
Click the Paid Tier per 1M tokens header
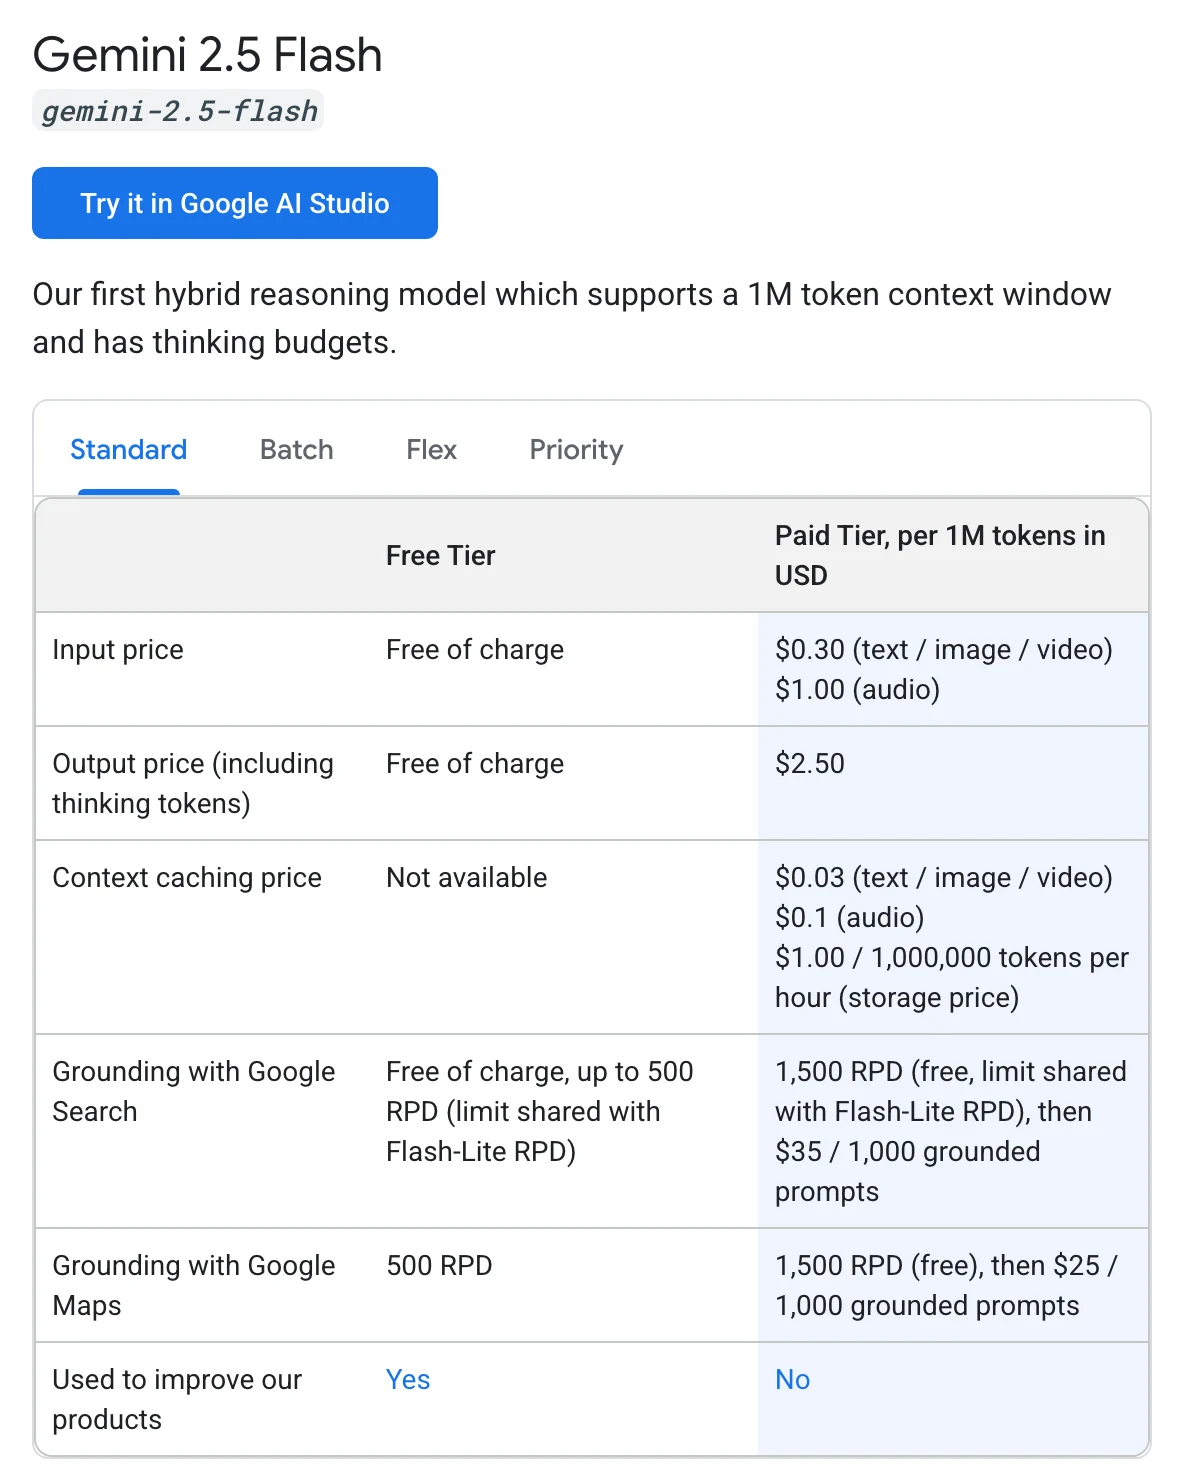(x=940, y=556)
